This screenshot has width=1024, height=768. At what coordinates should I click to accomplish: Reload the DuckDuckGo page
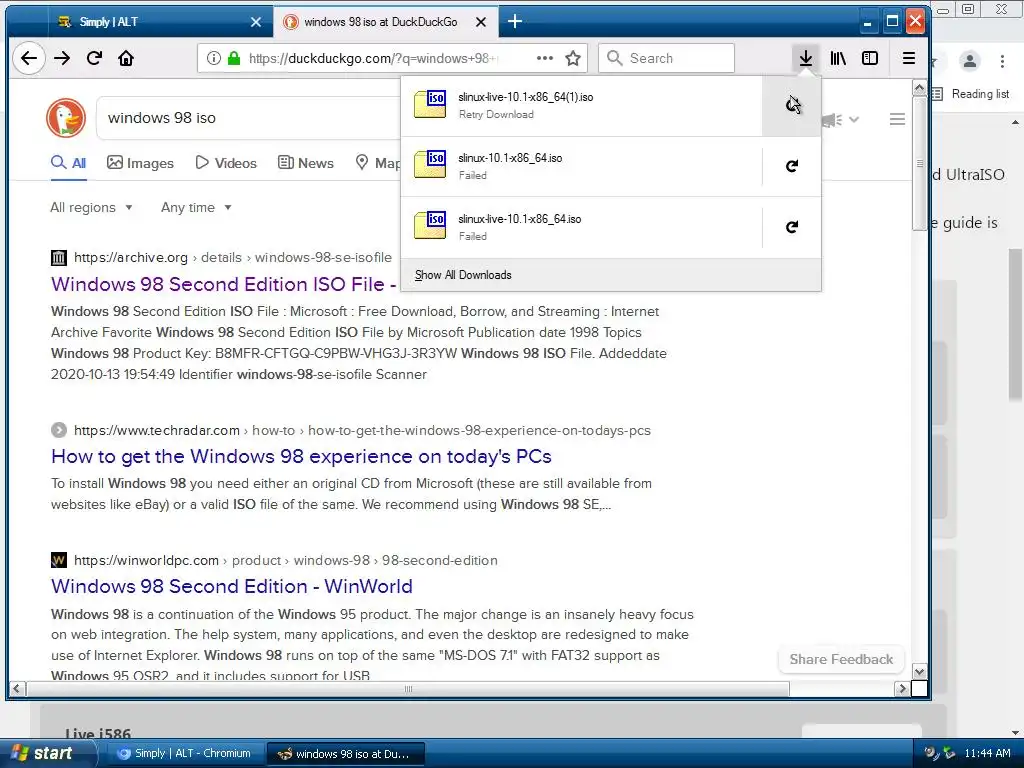point(94,58)
